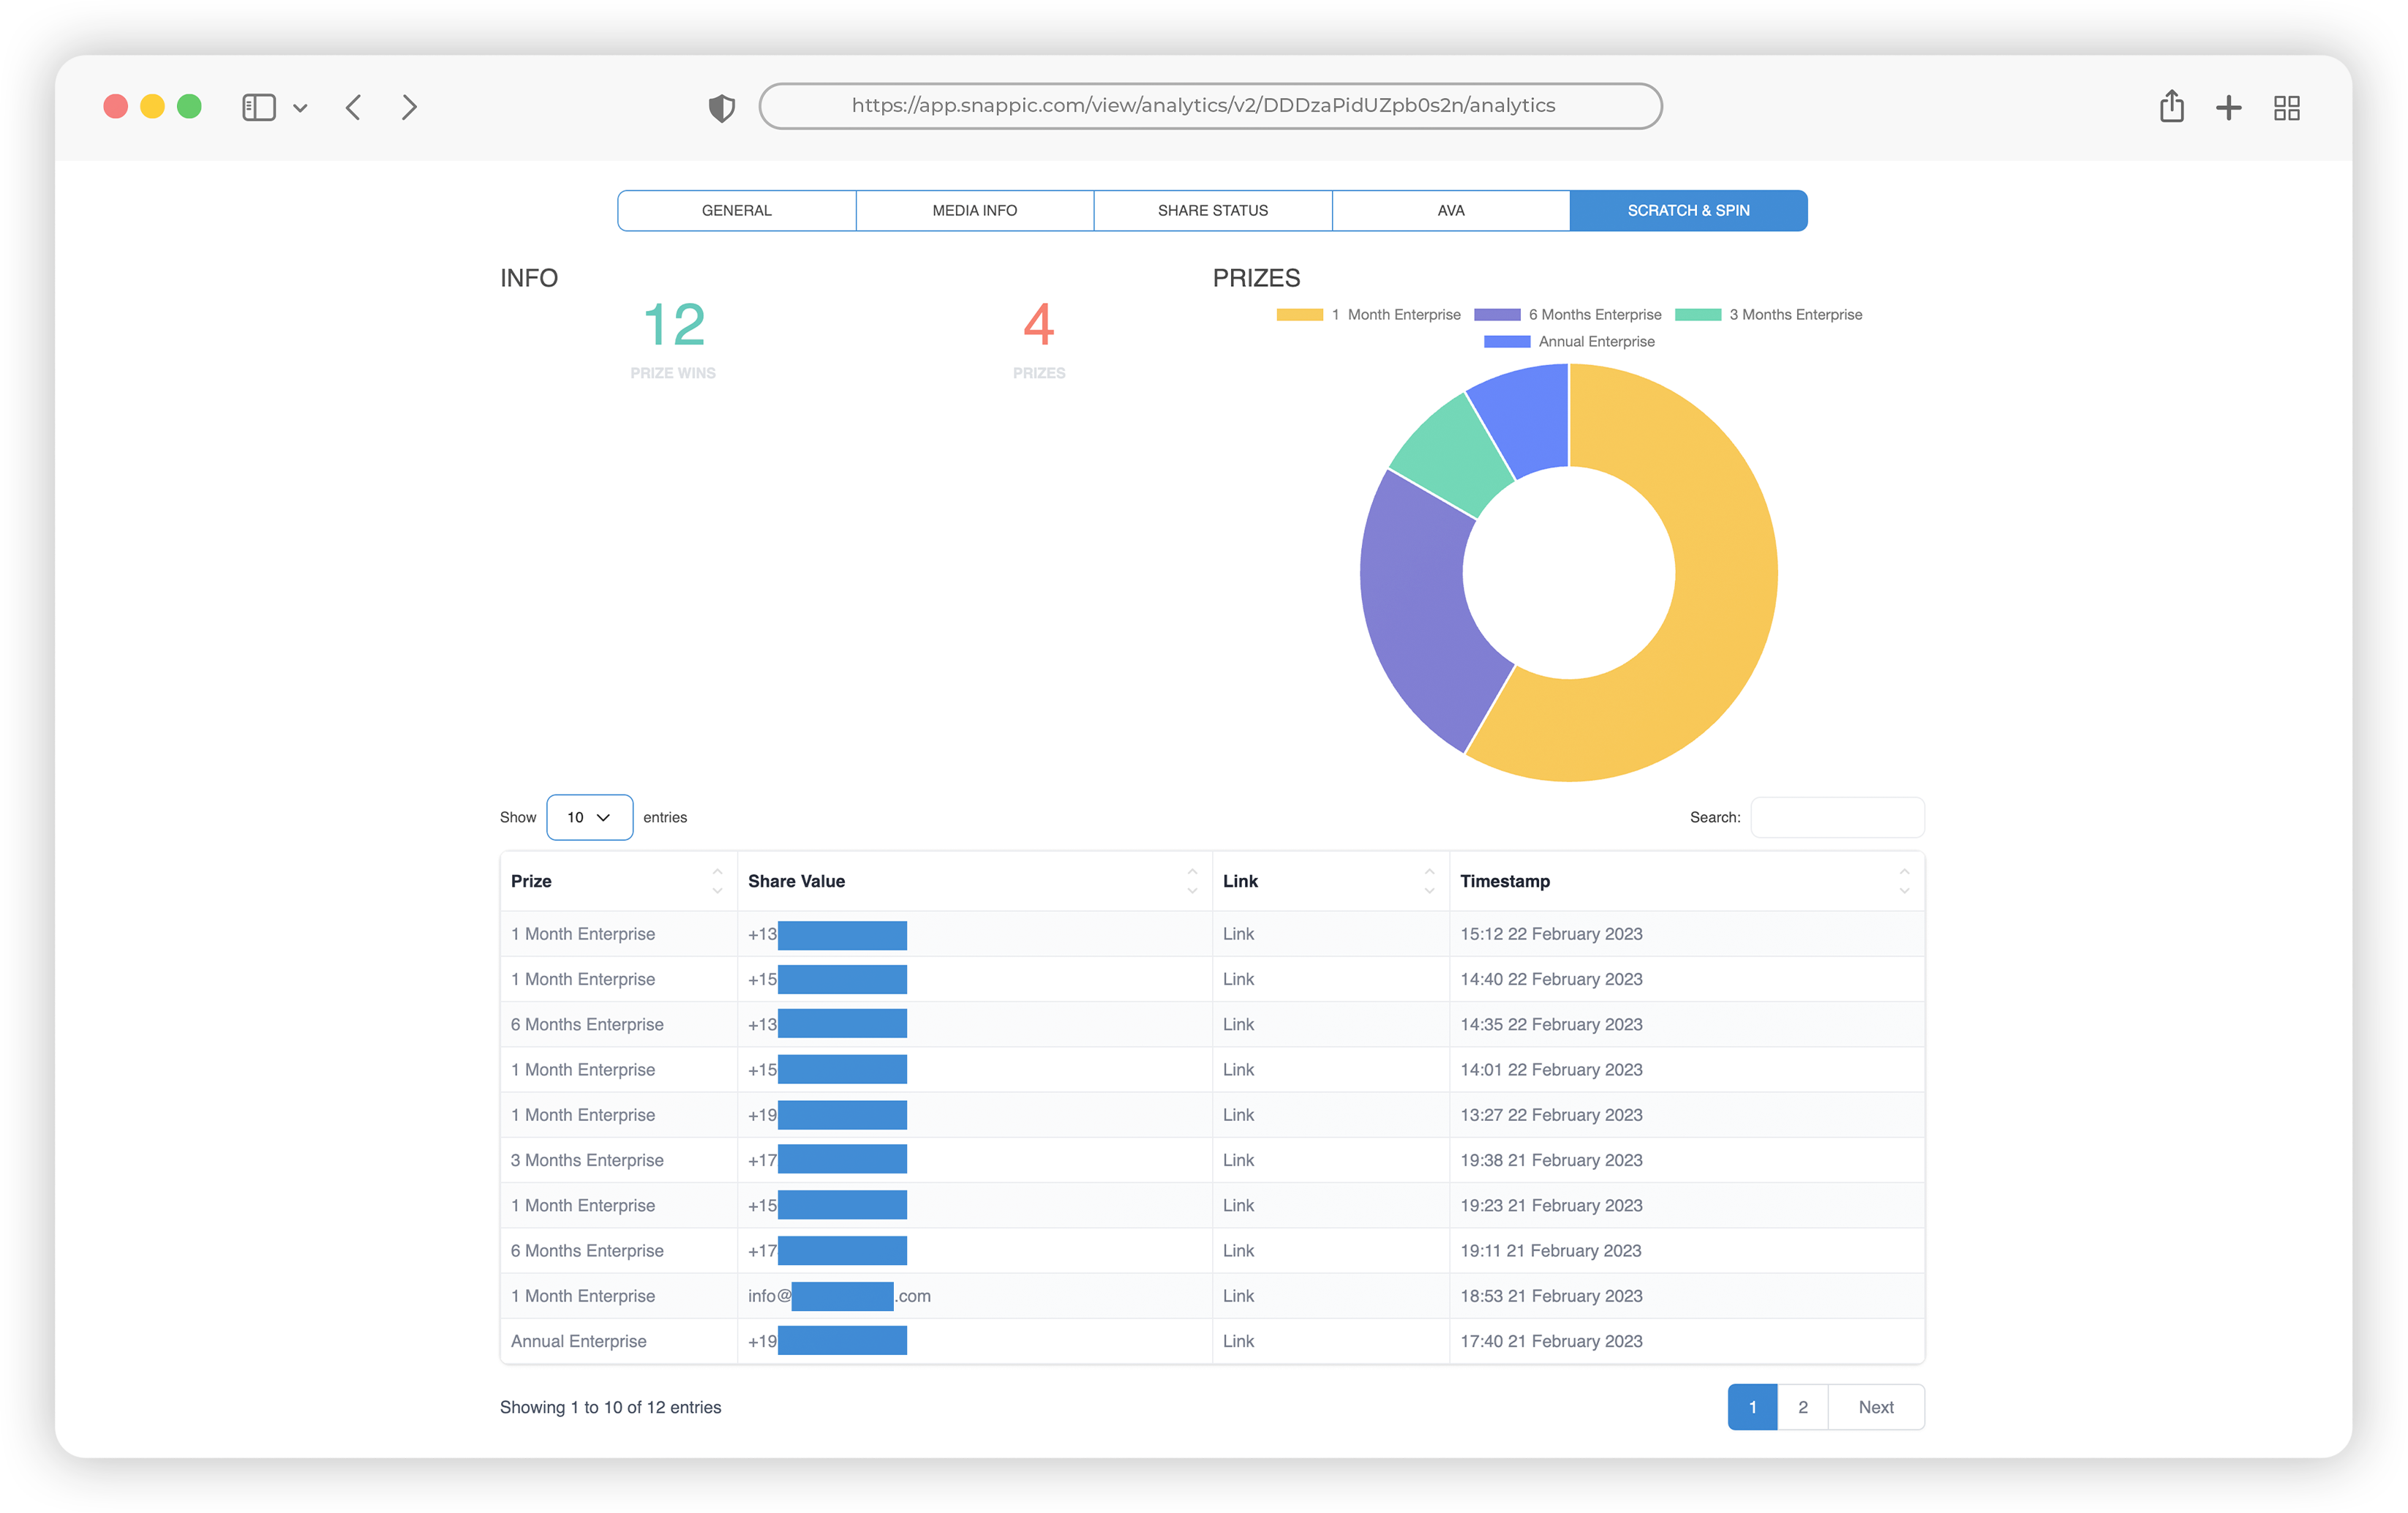The width and height of the screenshot is (2408, 1513).
Task: Toggle the browser sidebar icon
Action: pyautogui.click(x=258, y=107)
